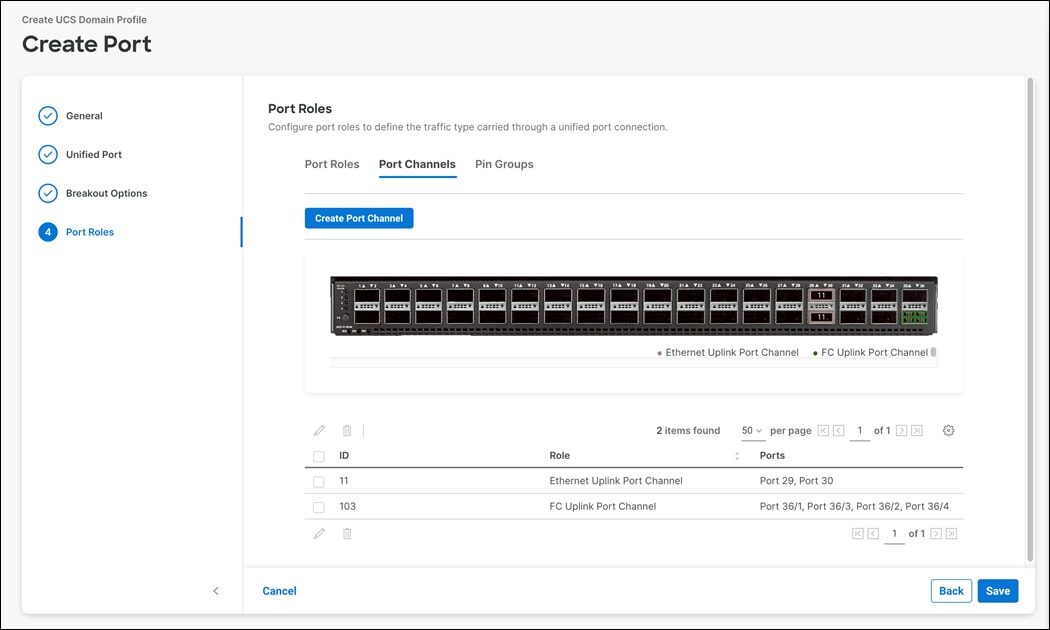The height and width of the screenshot is (630, 1050).
Task: Click the delete trash icon above the table
Action: tap(346, 430)
